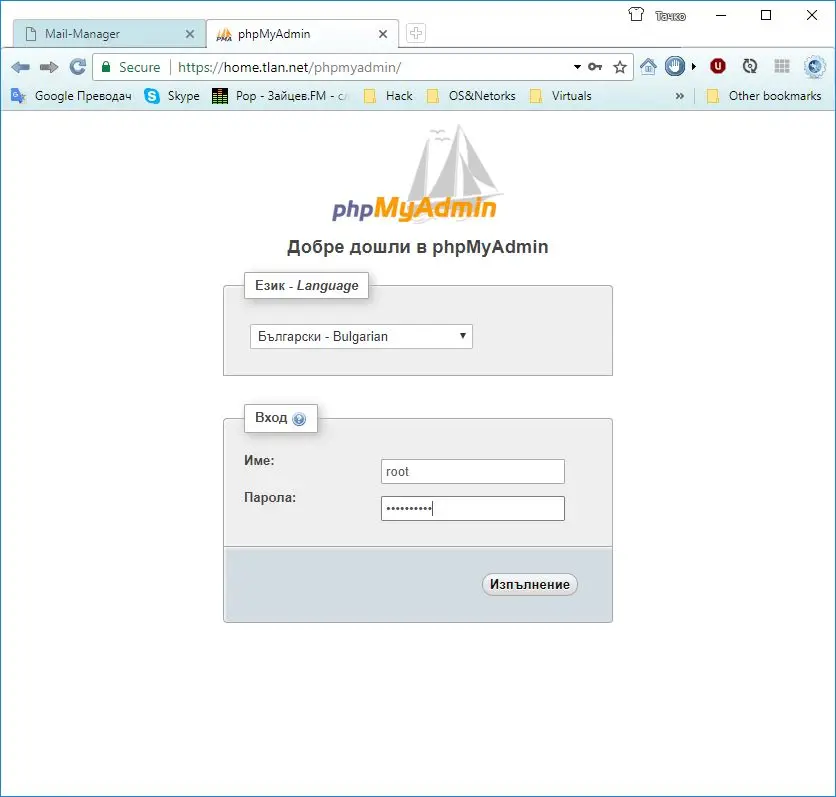836x797 pixels.
Task: Click the home extension icon in toolbar
Action: [648, 67]
